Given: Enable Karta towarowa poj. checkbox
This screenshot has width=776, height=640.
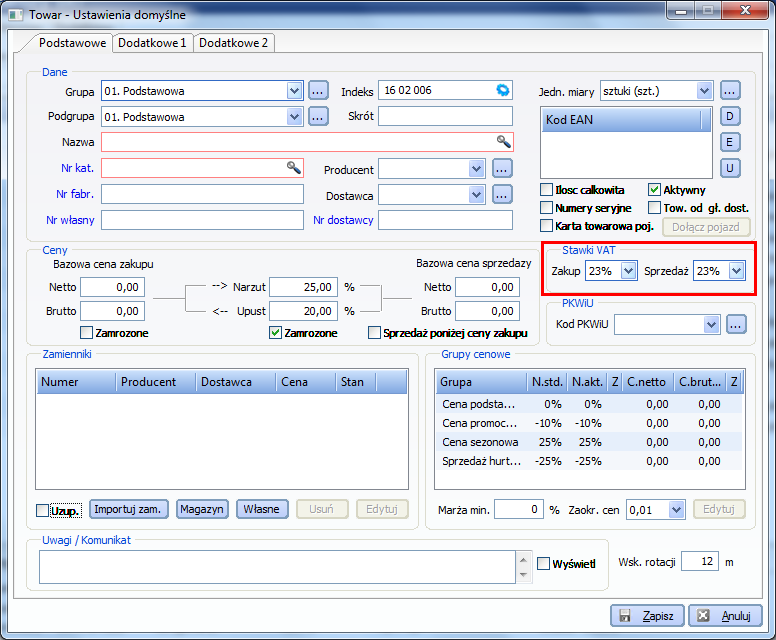Looking at the screenshot, I should coord(546,226).
